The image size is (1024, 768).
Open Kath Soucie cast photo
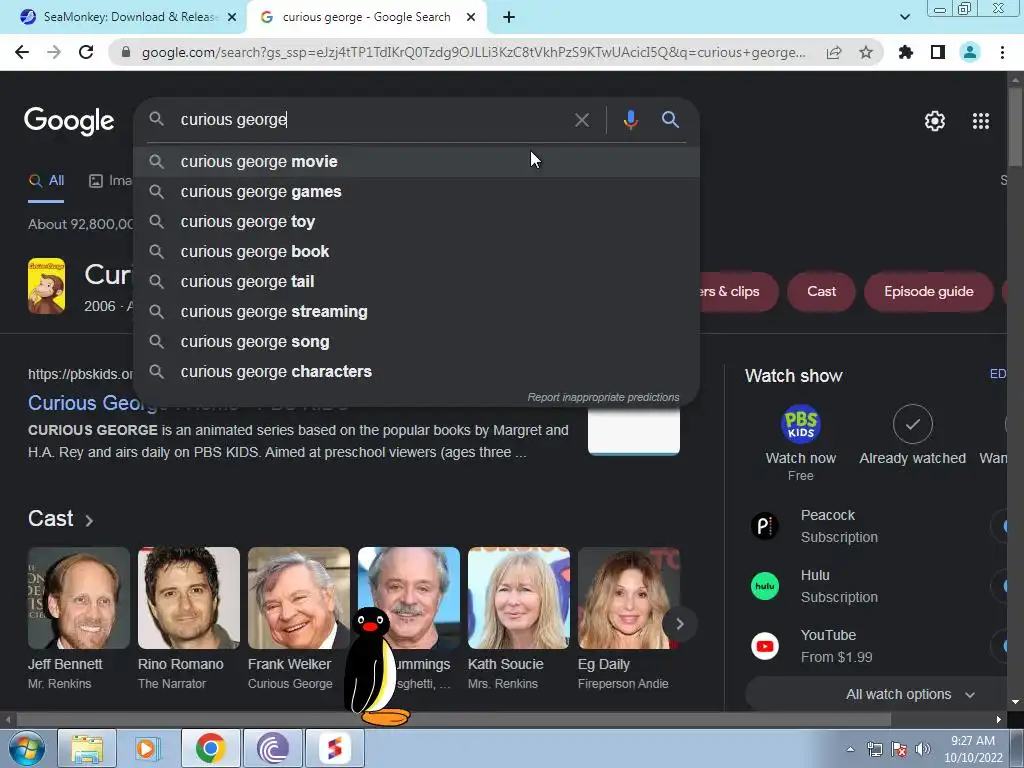click(x=519, y=598)
